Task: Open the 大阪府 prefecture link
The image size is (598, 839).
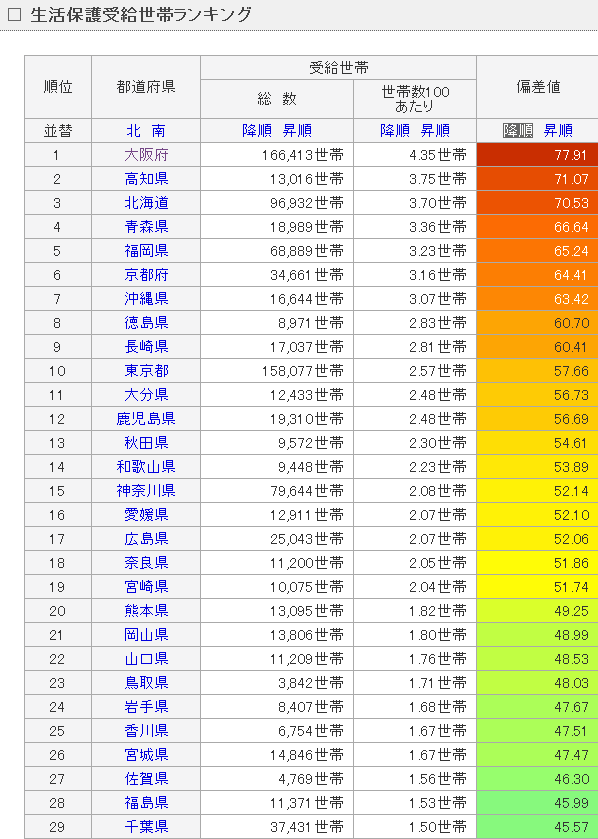Action: click(x=147, y=155)
